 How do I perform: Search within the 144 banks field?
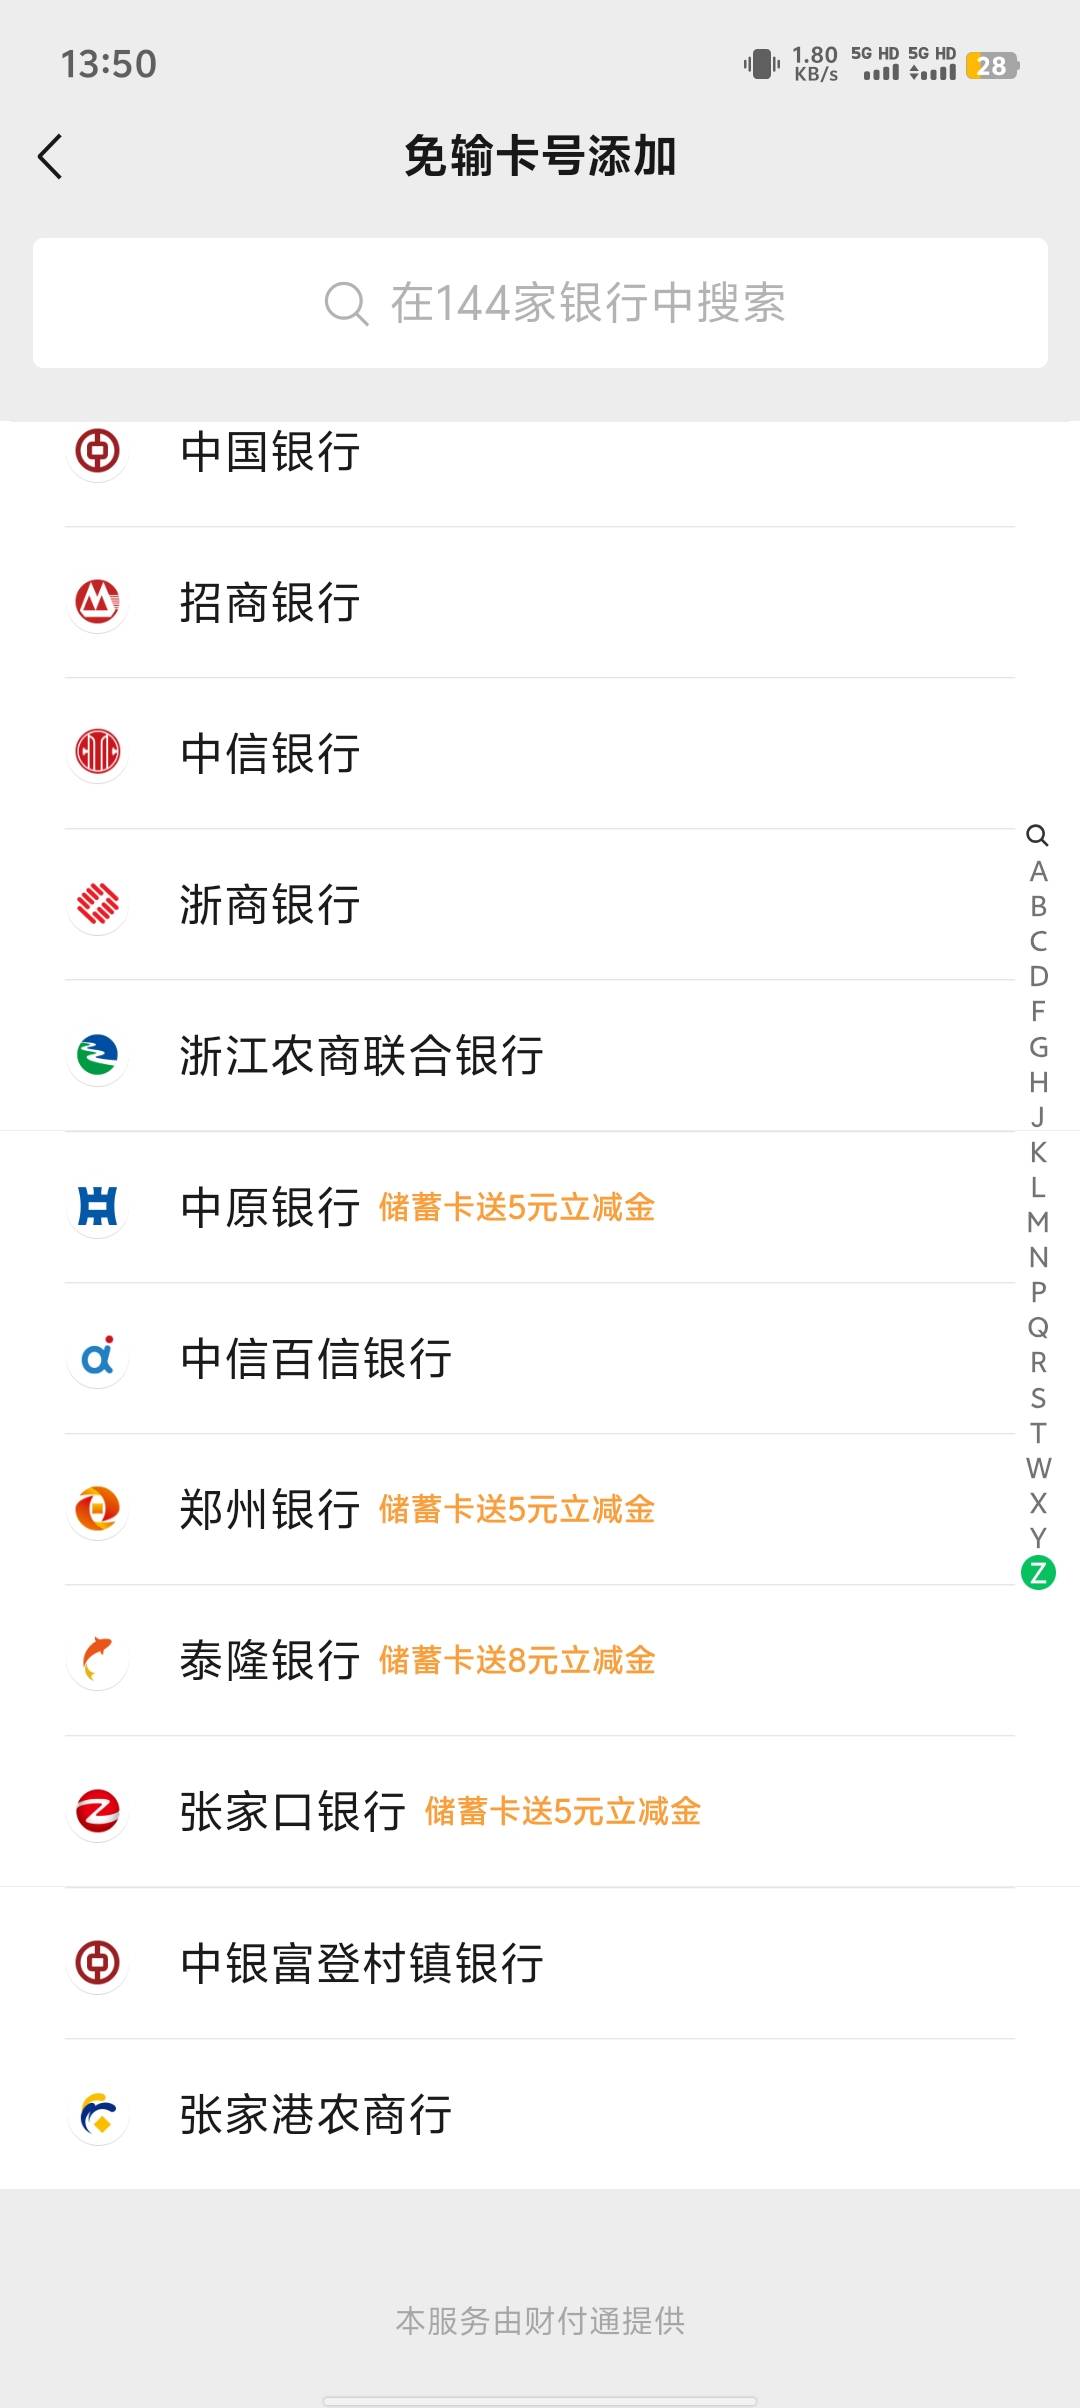(x=540, y=303)
